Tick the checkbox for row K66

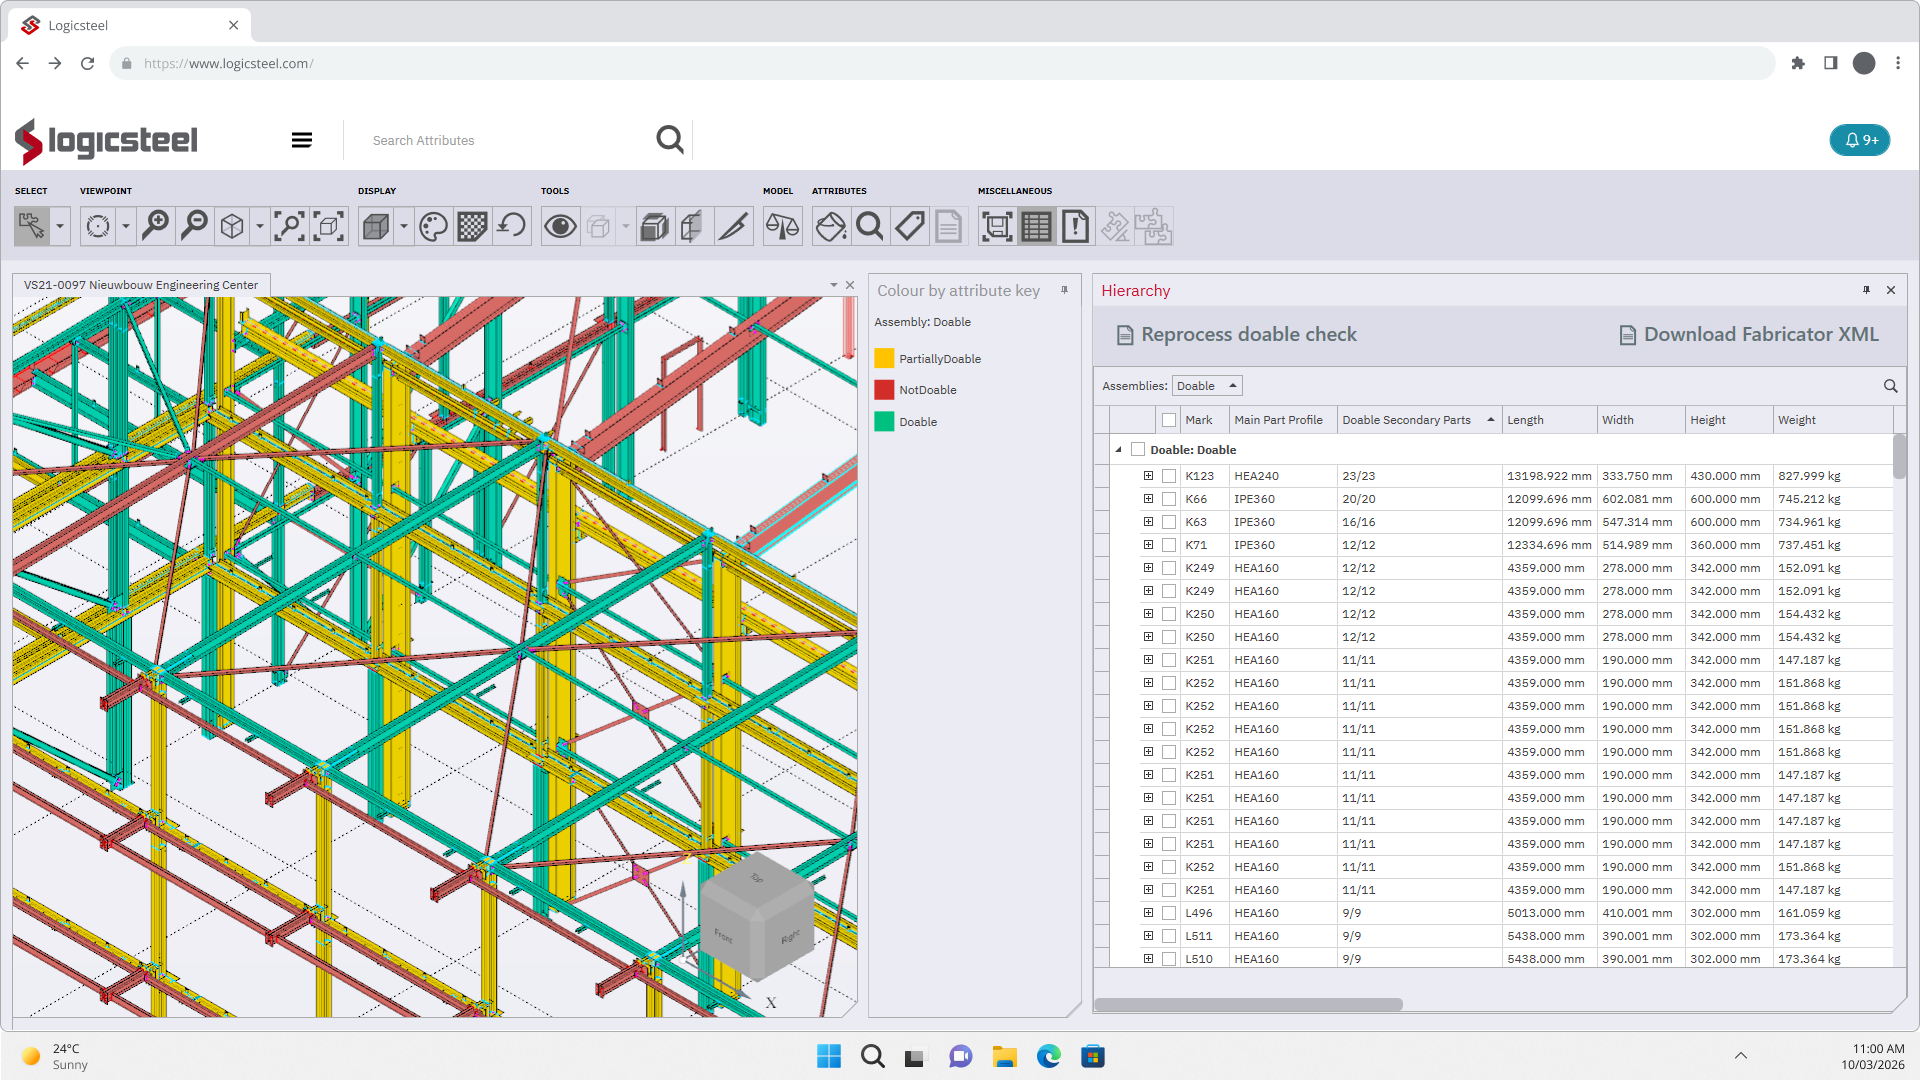click(x=1168, y=499)
